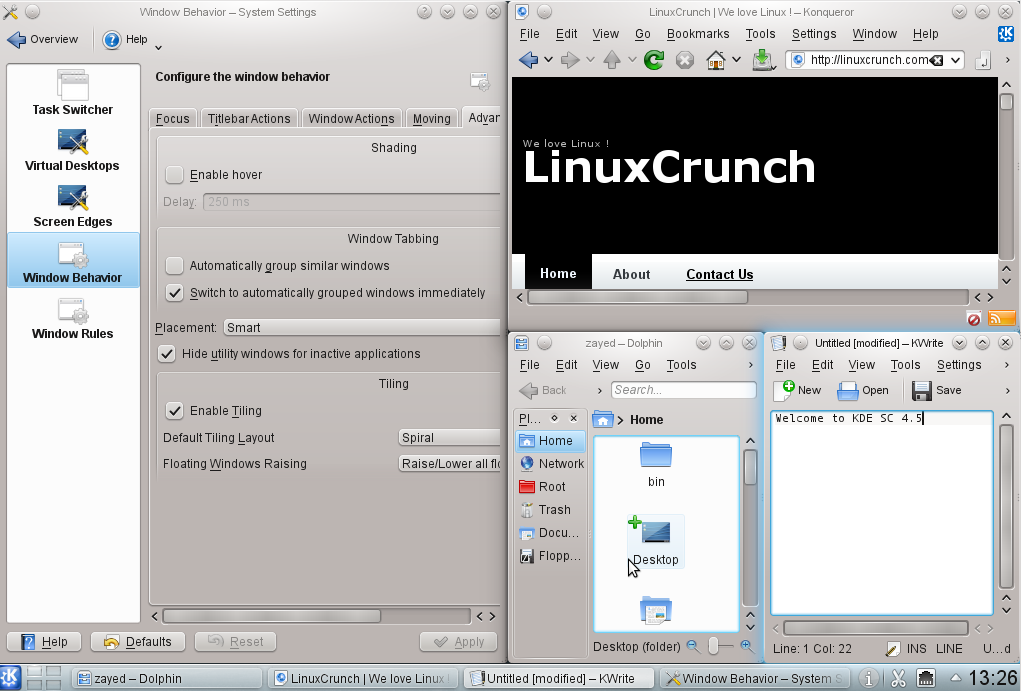The height and width of the screenshot is (691, 1021).
Task: Click Konqueror's up-directory arrow icon
Action: (x=611, y=60)
